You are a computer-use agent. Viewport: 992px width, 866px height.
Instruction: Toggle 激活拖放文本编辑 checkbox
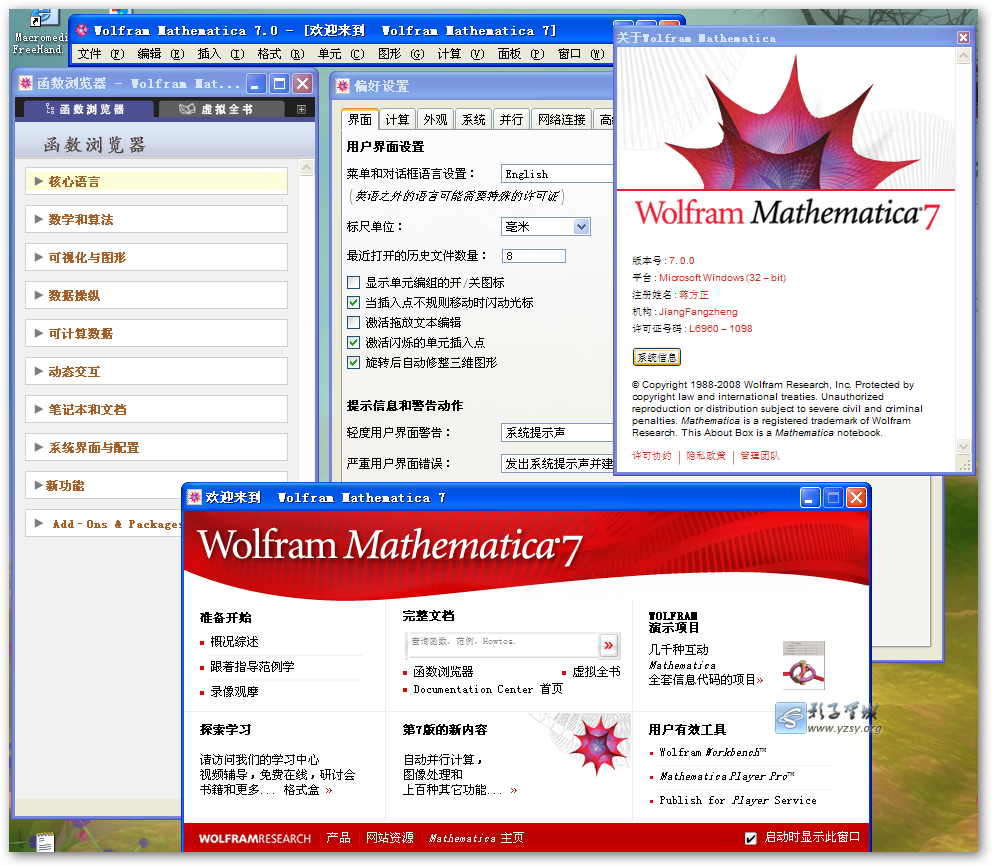click(353, 323)
